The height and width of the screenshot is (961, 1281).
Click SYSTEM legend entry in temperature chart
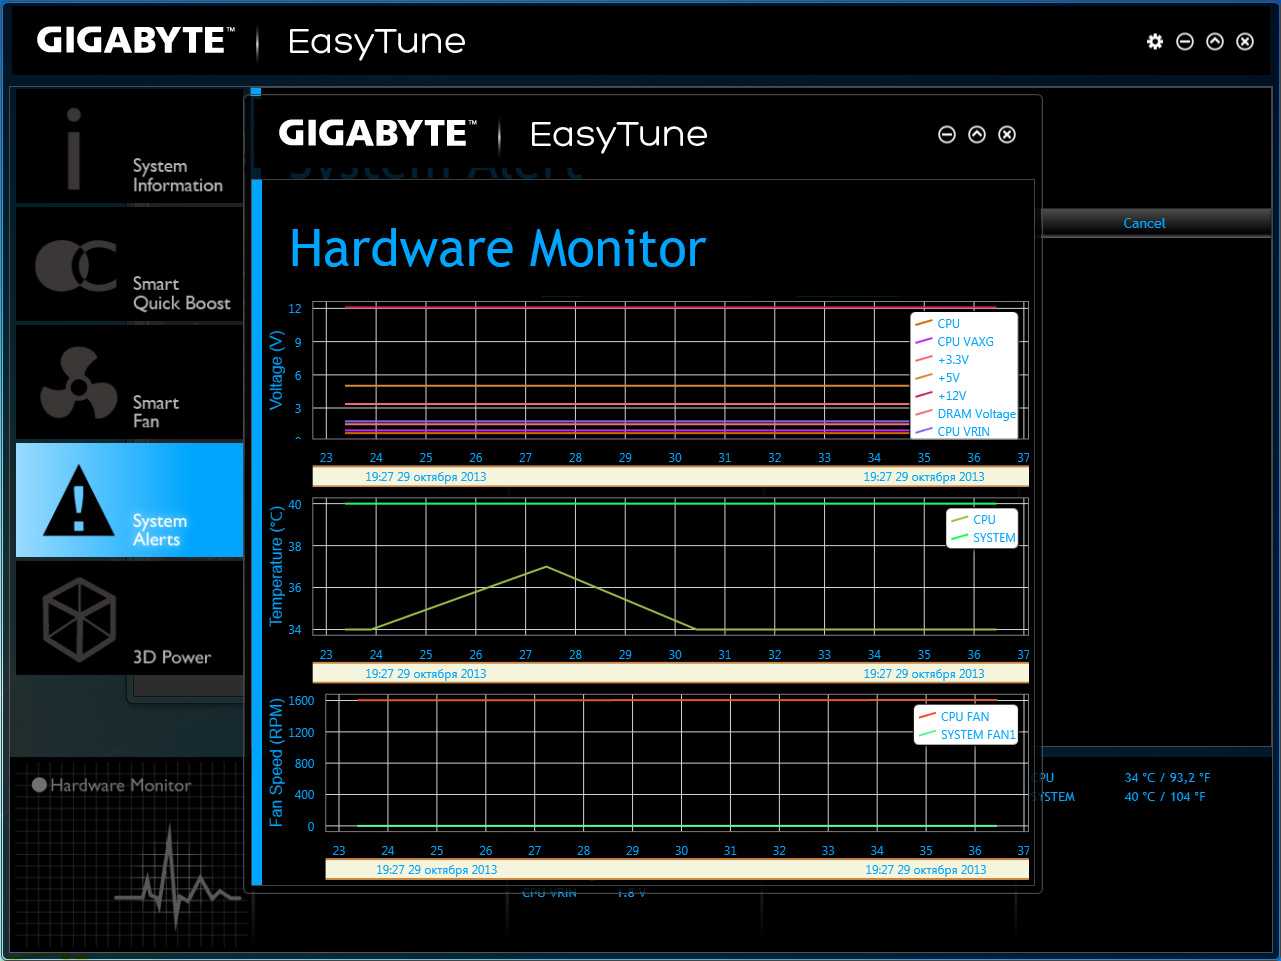point(992,538)
